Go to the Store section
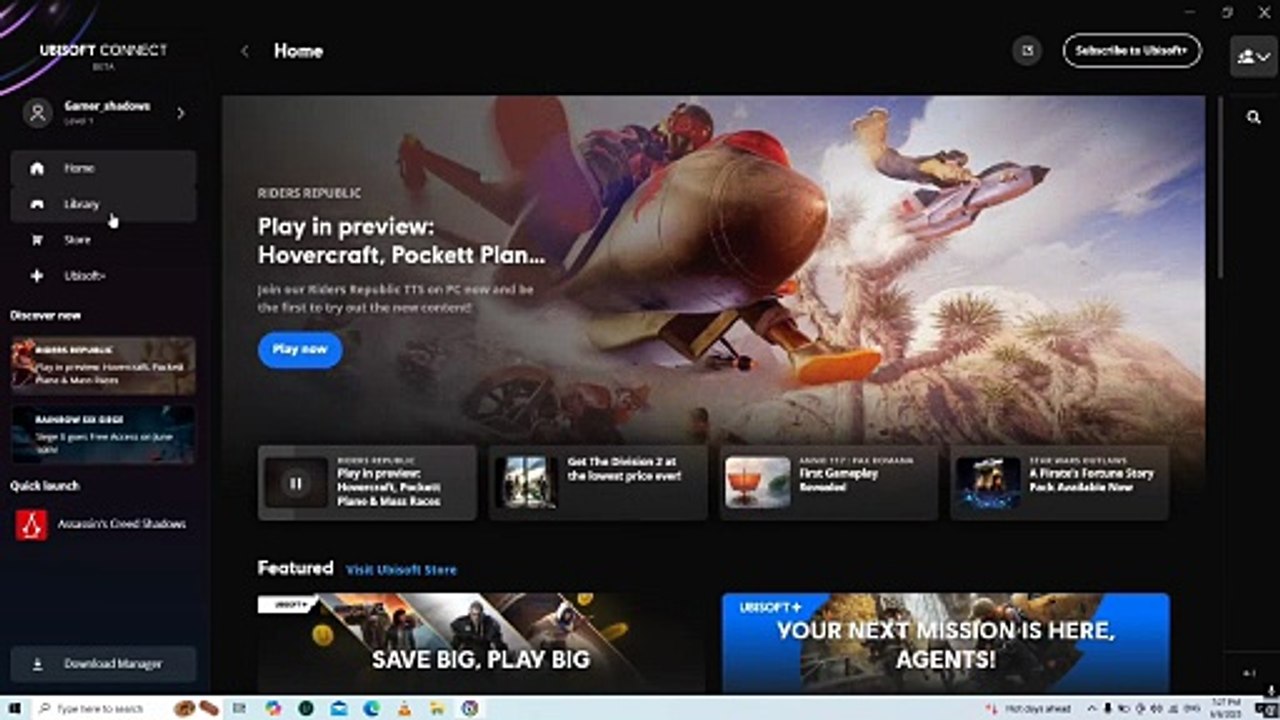This screenshot has width=1280, height=720. (103, 240)
